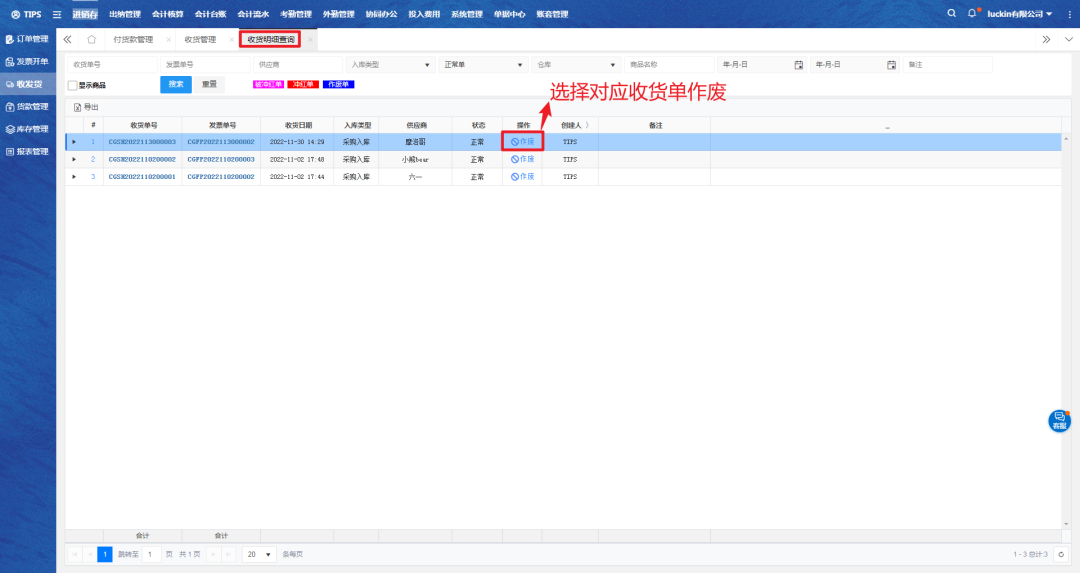The width and height of the screenshot is (1080, 573).
Task: Open the 客服 customer service floating icon
Action: pos(1059,421)
